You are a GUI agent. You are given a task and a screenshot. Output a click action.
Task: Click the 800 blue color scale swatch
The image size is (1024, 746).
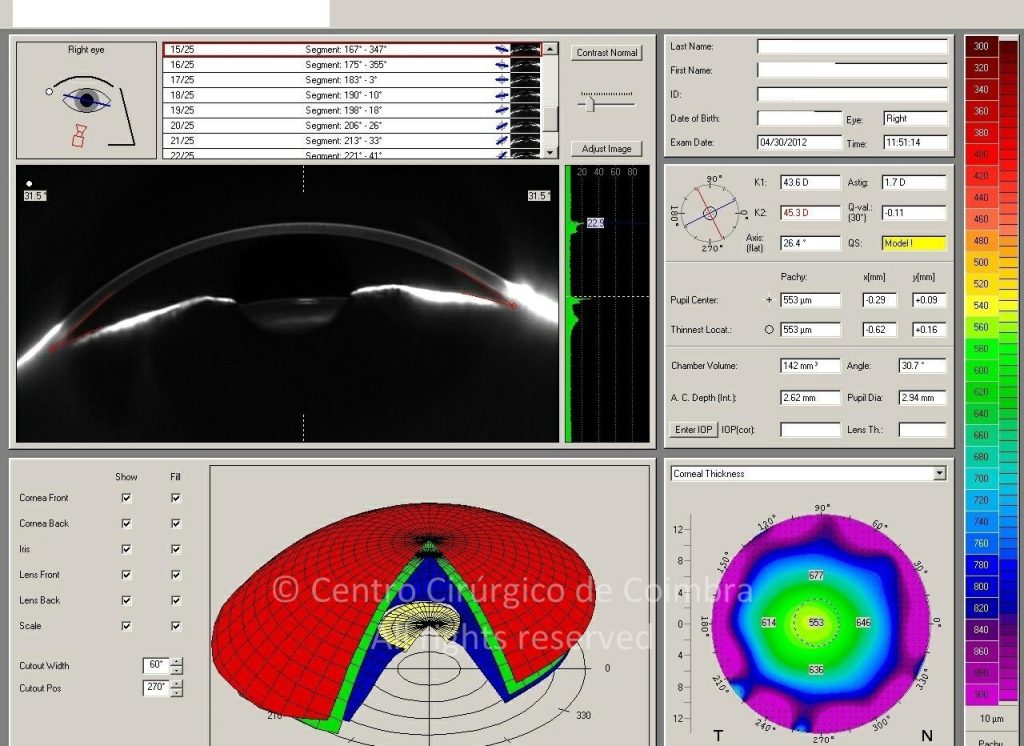(981, 586)
